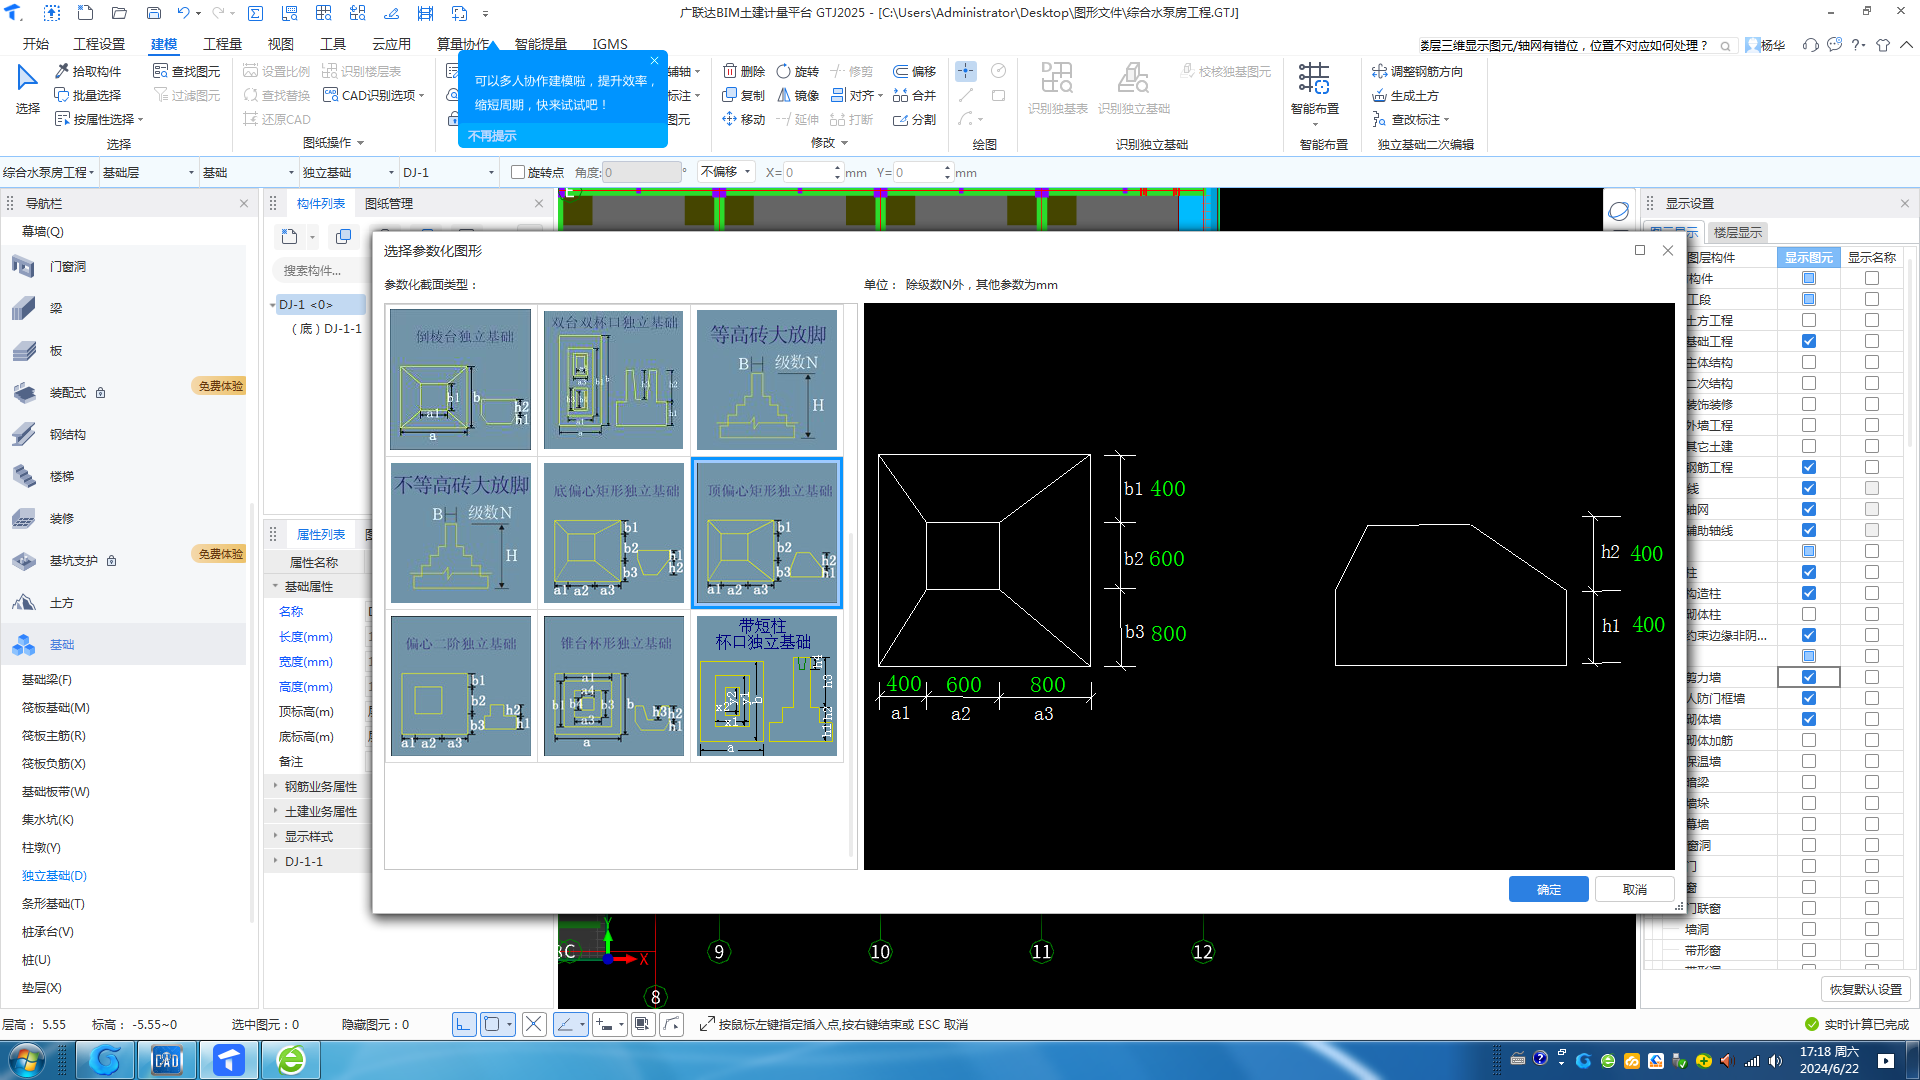The height and width of the screenshot is (1080, 1920).
Task: Click 不再提示 in the blue tip popup
Action: [x=492, y=135]
